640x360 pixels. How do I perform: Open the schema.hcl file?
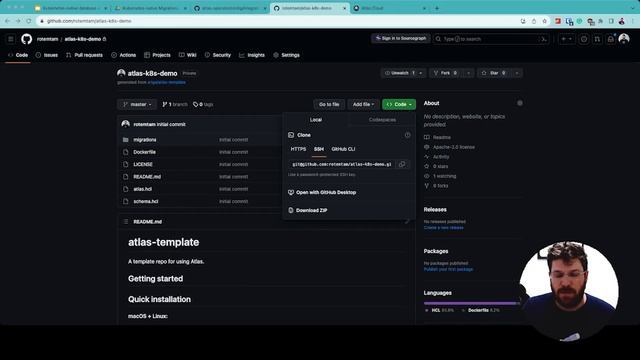(x=146, y=201)
